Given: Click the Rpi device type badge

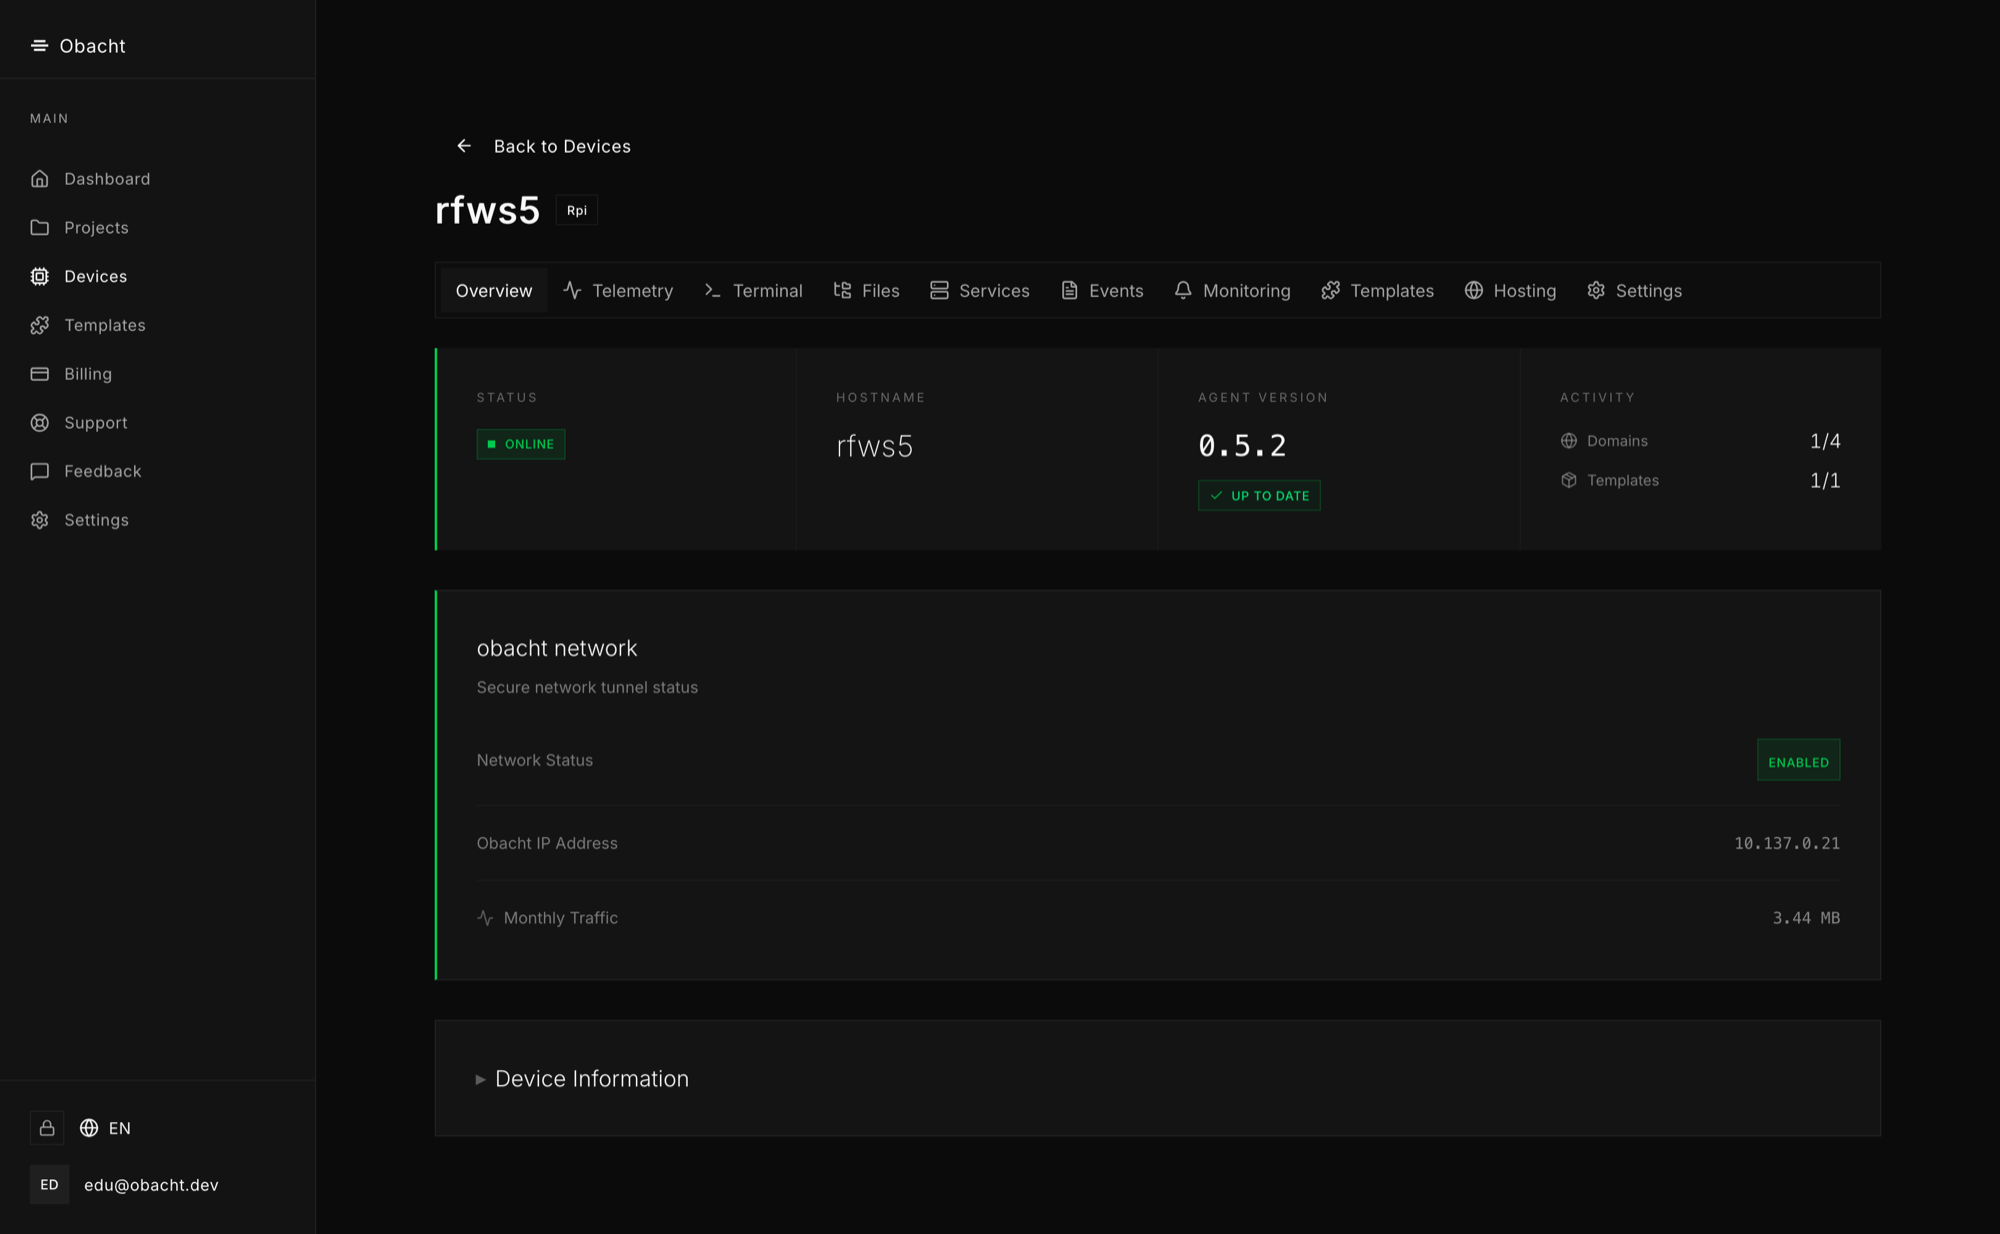Looking at the screenshot, I should [x=577, y=210].
